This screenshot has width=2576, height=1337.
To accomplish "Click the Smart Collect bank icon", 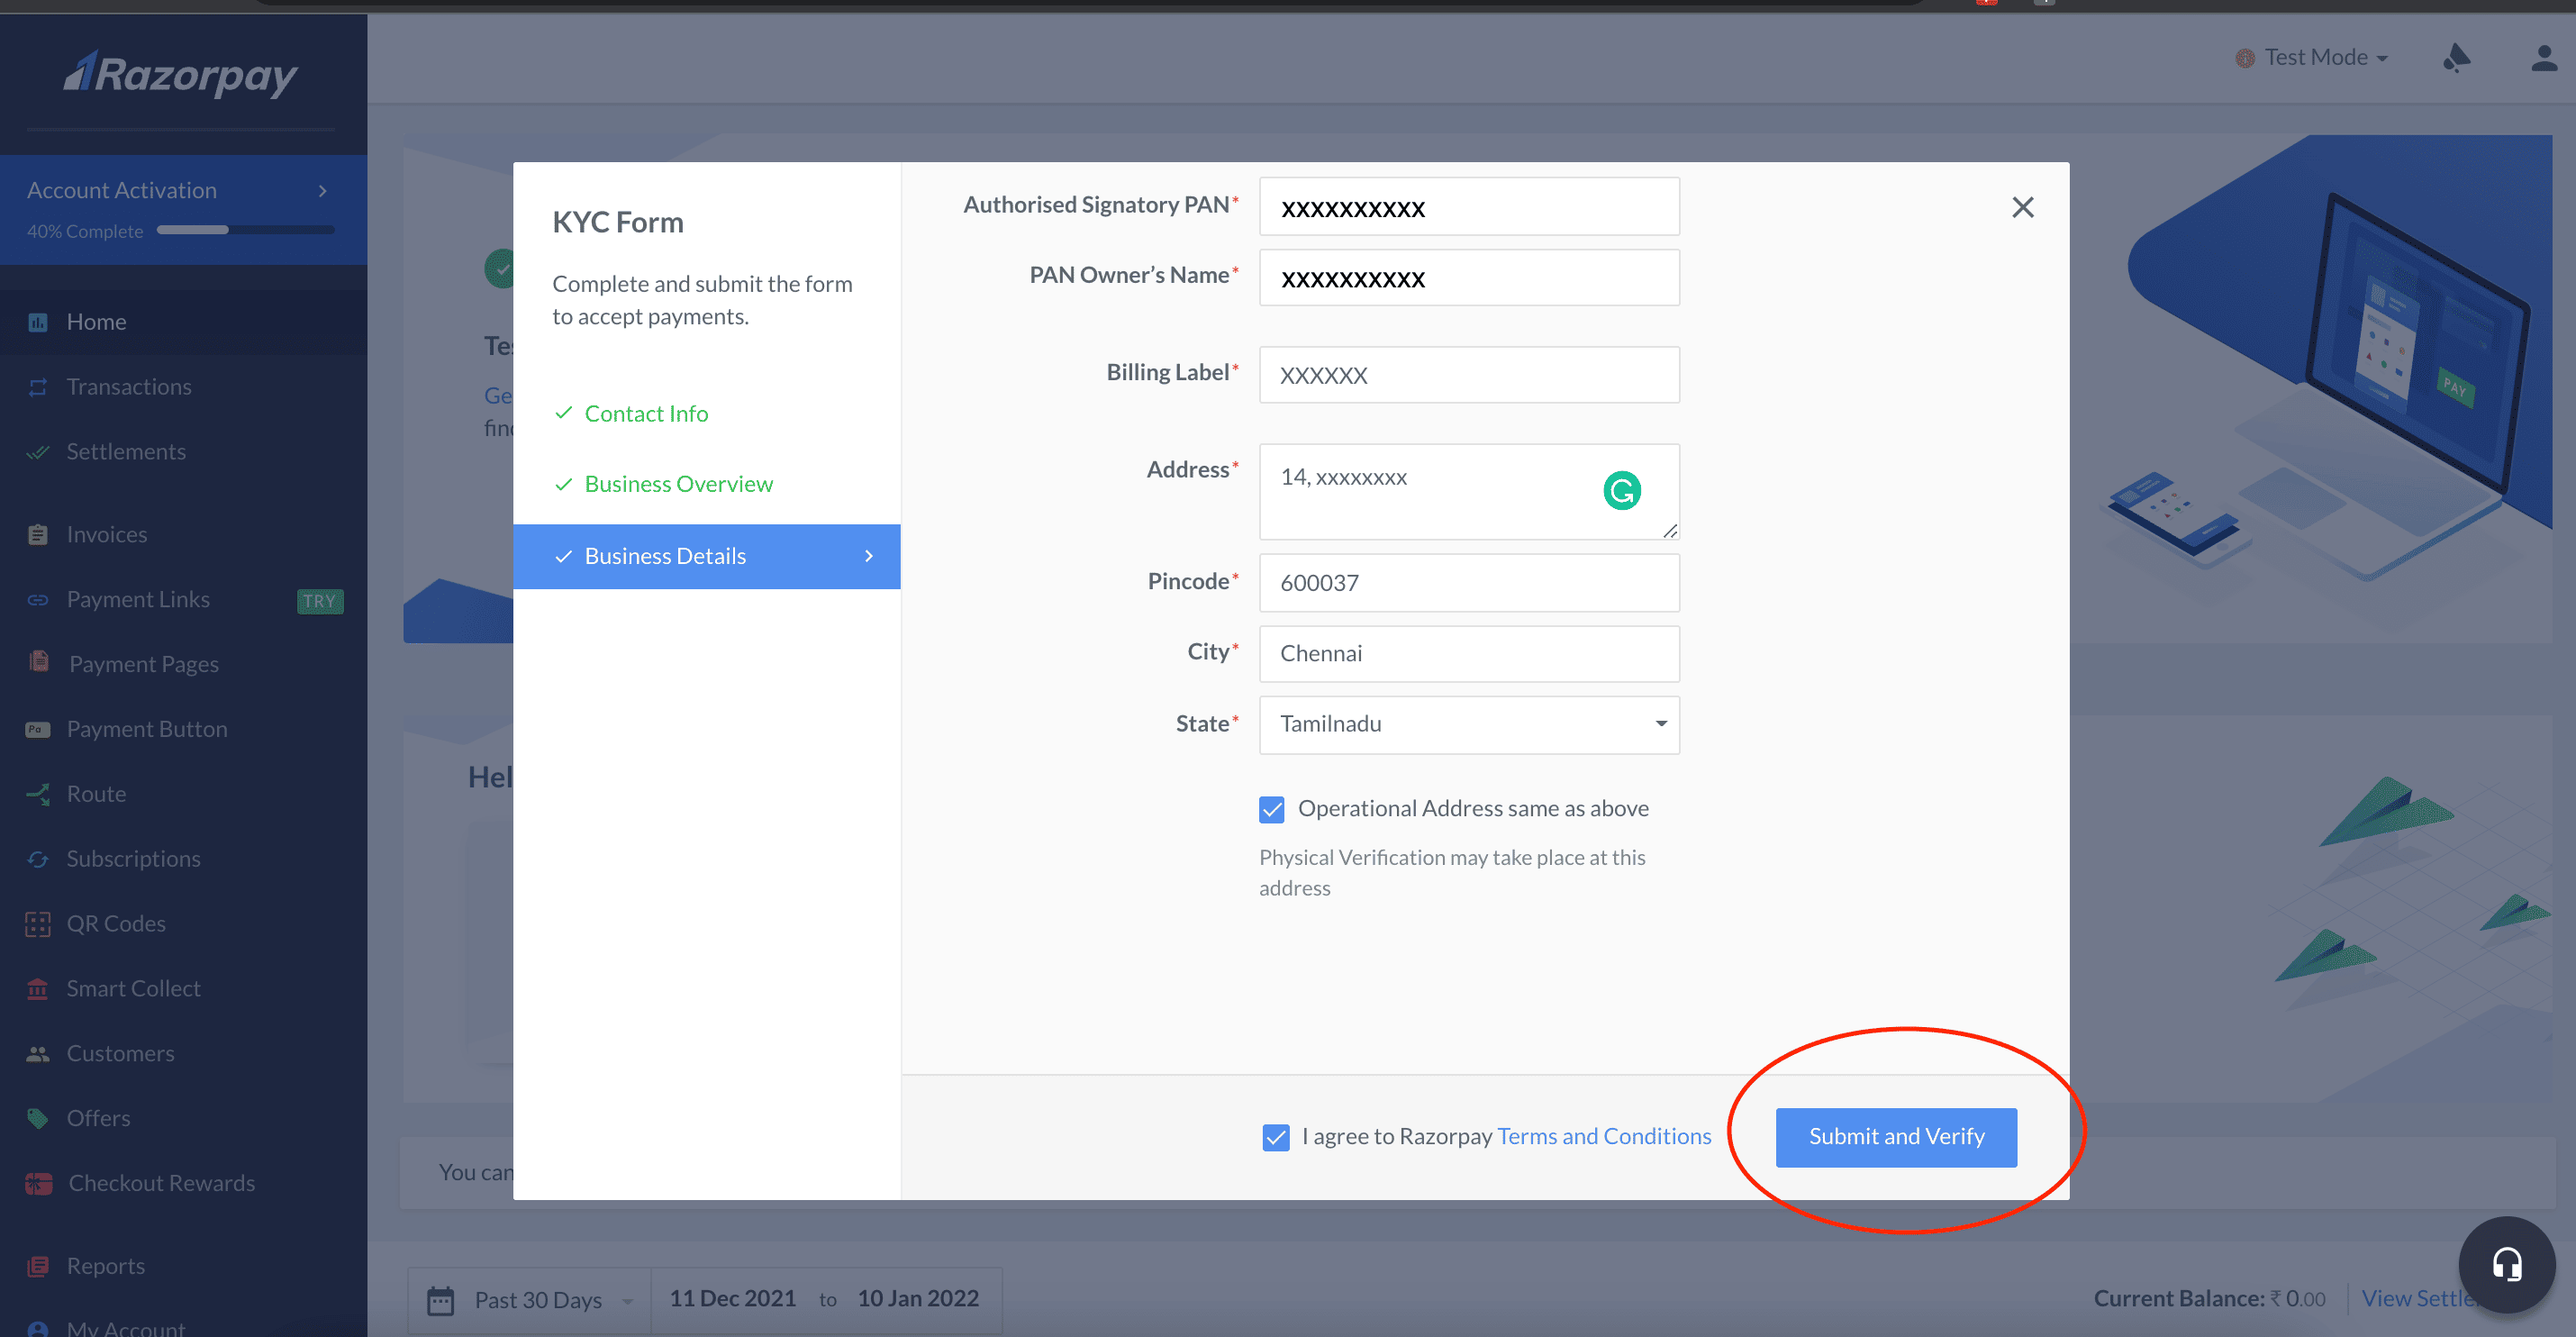I will coord(38,989).
